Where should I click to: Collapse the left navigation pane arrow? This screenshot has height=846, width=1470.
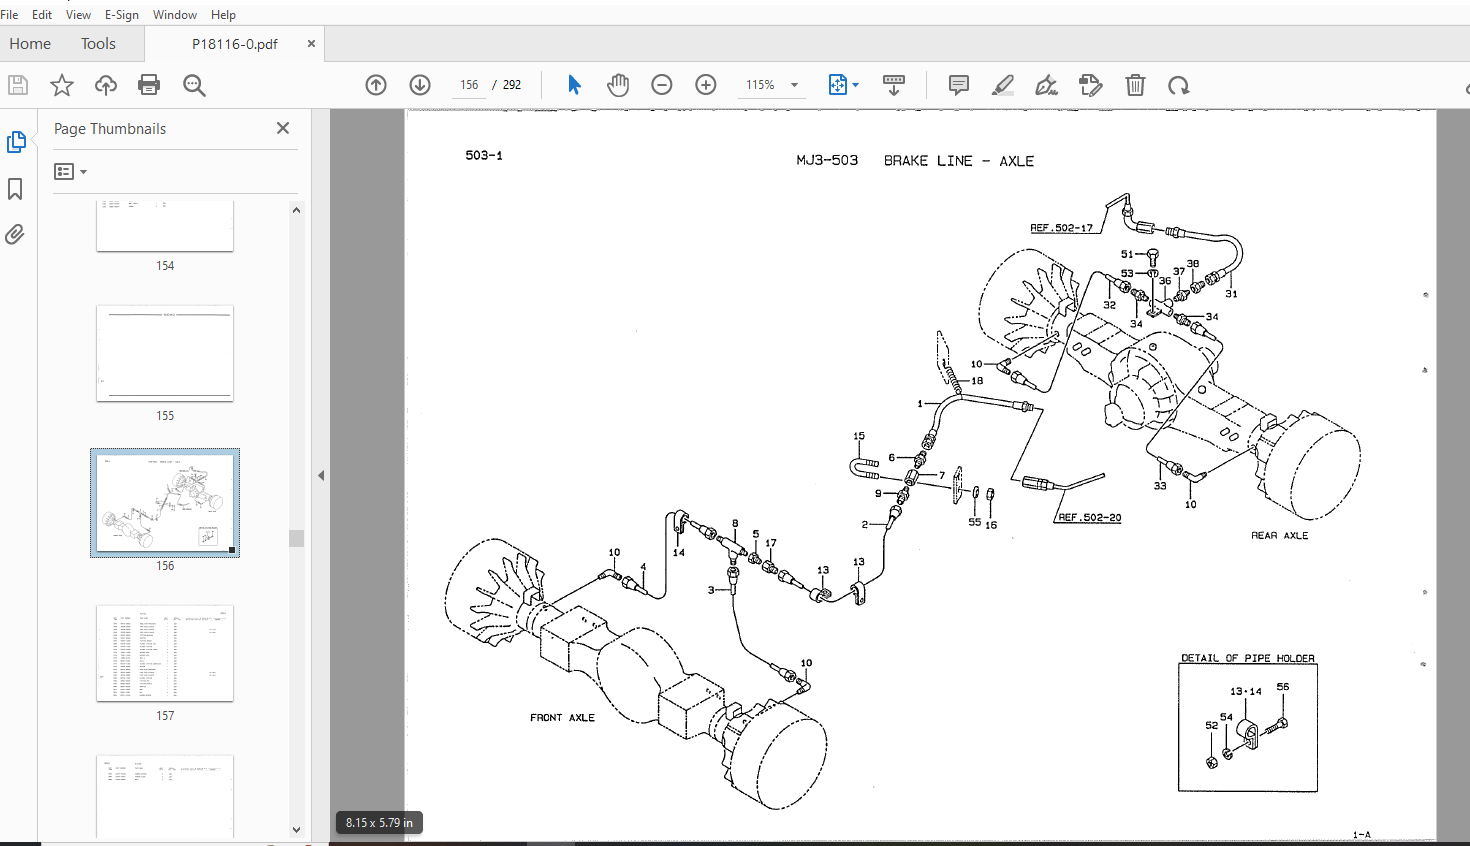(x=321, y=476)
